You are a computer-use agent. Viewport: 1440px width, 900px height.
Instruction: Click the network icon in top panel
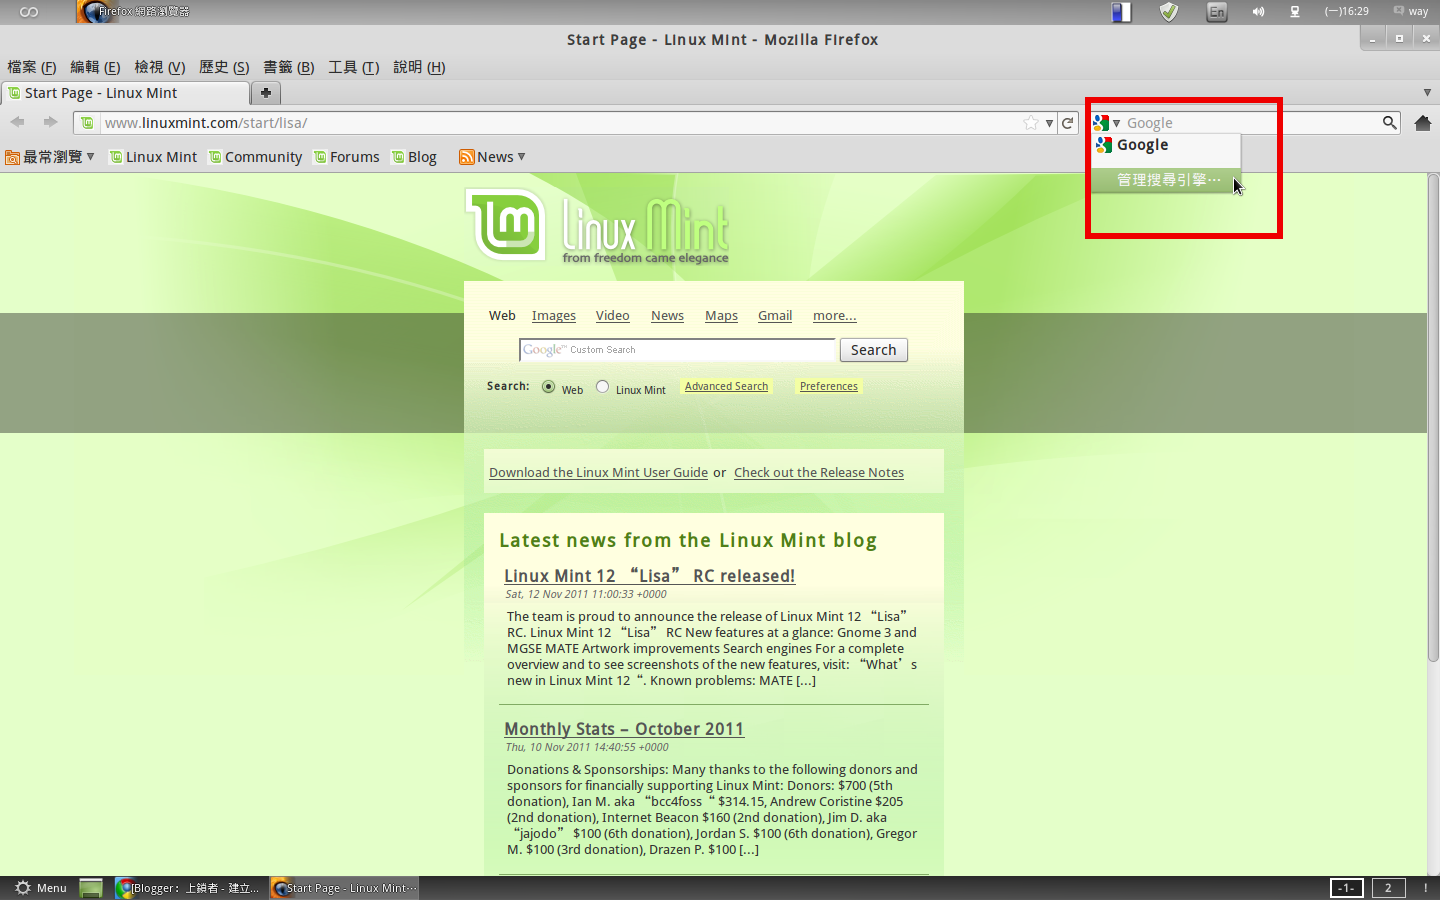click(1295, 12)
